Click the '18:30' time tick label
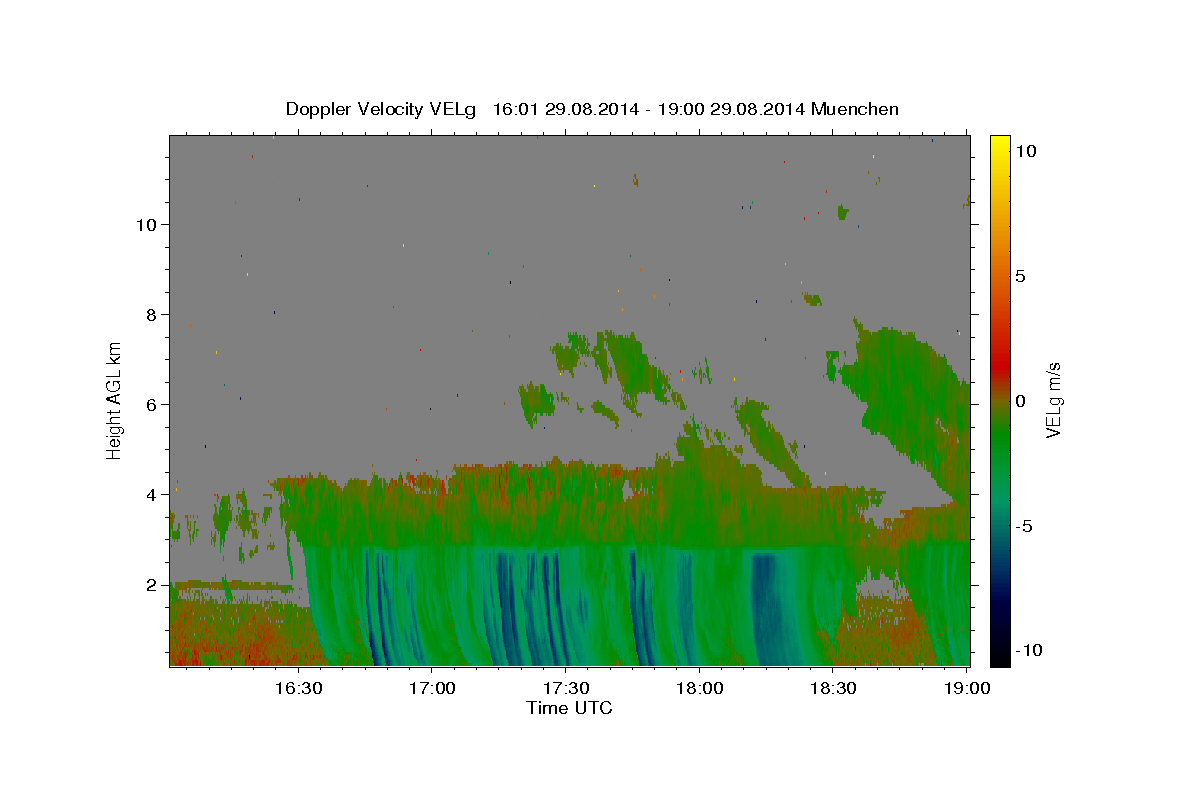 pyautogui.click(x=833, y=688)
